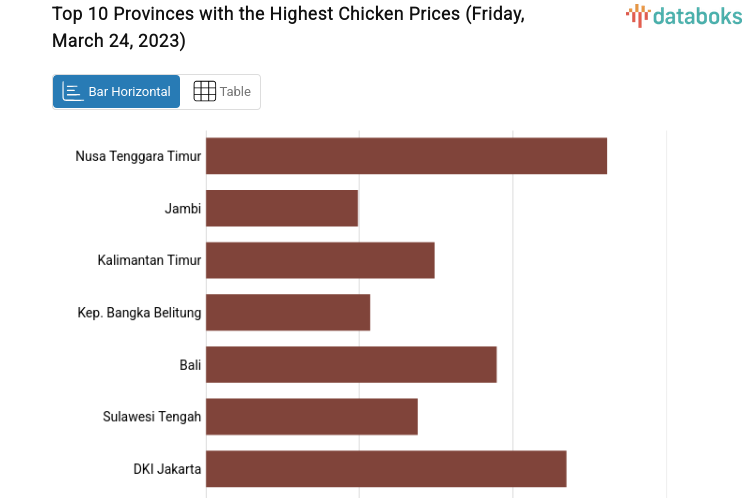Click the Sulawesi Tengah axis label
The width and height of the screenshot is (753, 498).
152,416
